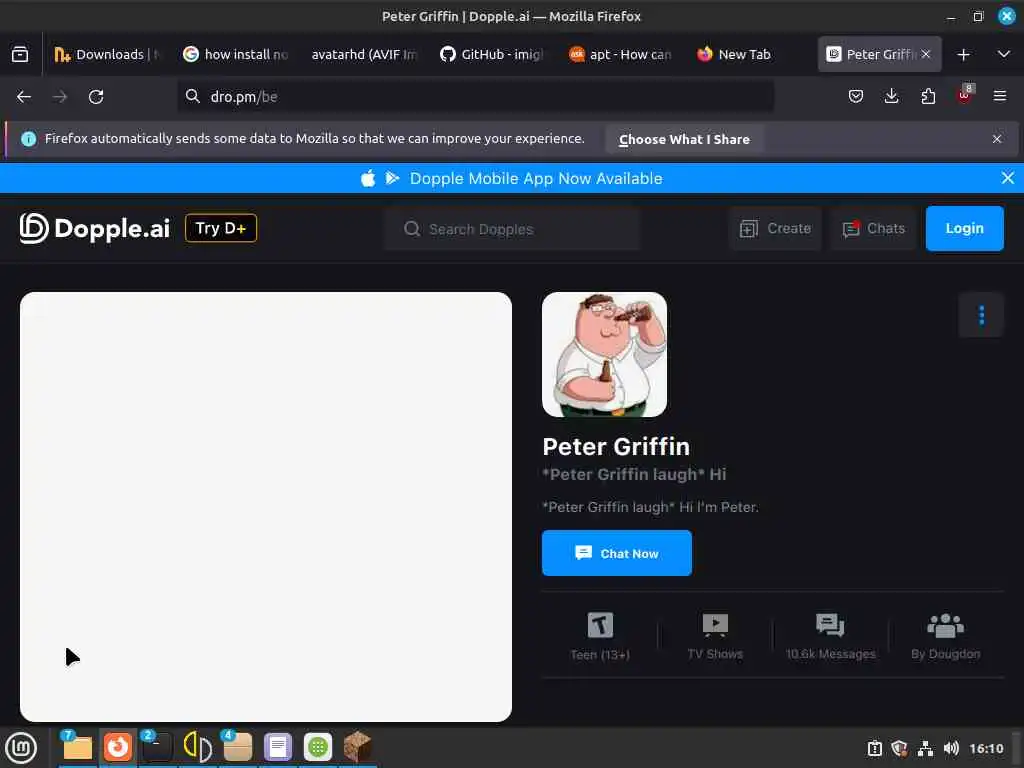This screenshot has width=1024, height=768.
Task: Click the update manager shield tray icon
Action: pos(899,748)
